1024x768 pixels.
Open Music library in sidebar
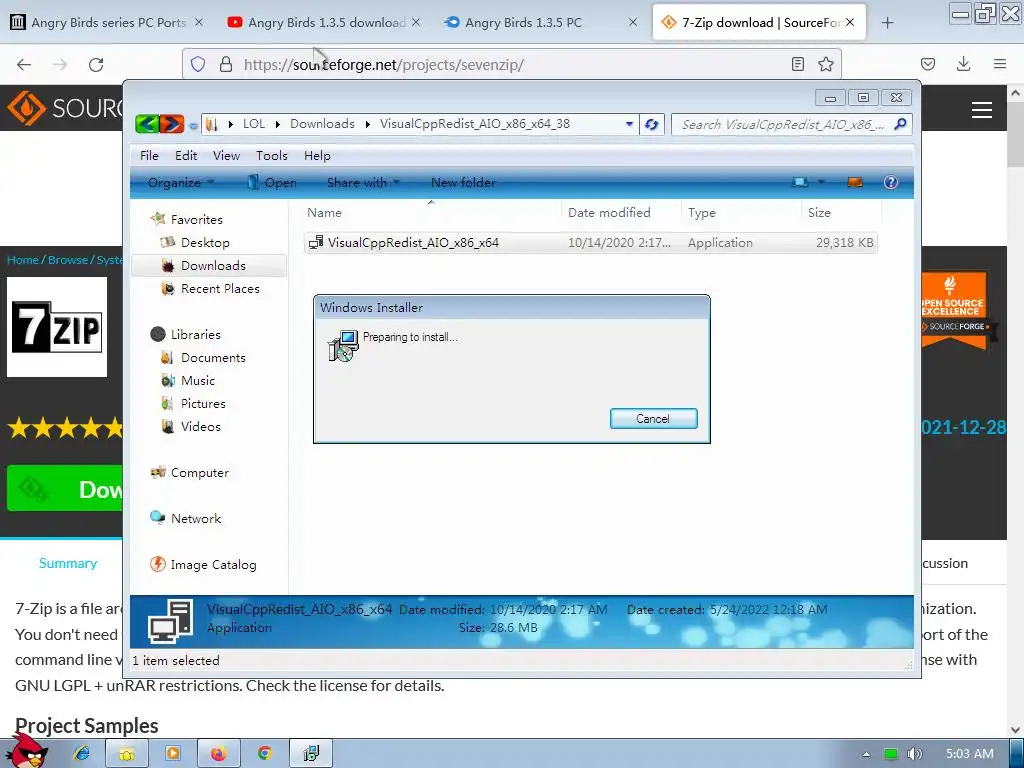pos(198,380)
